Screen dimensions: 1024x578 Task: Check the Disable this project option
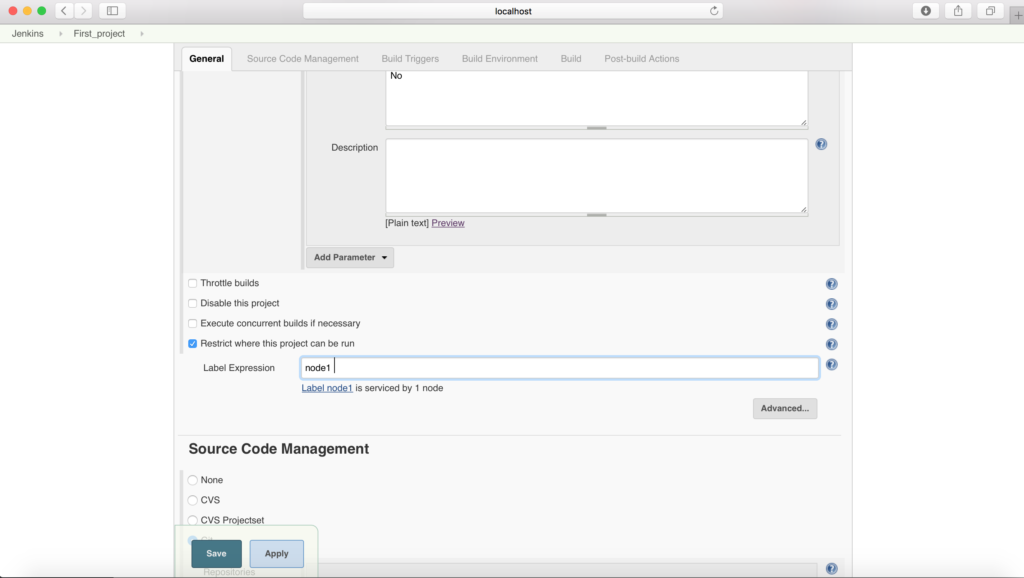pyautogui.click(x=192, y=303)
